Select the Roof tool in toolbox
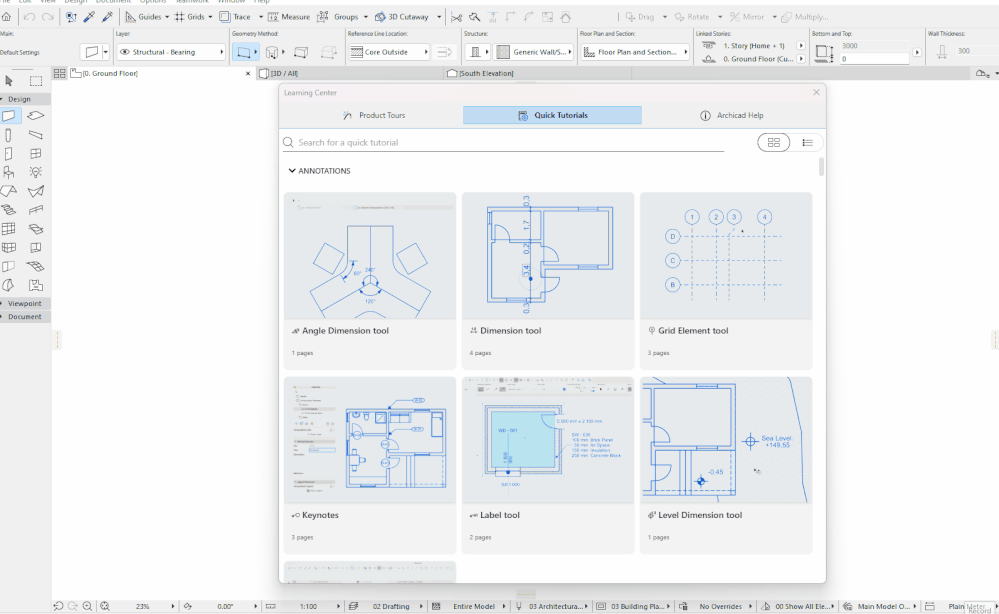Screen dimensions: 999x614 8,191
